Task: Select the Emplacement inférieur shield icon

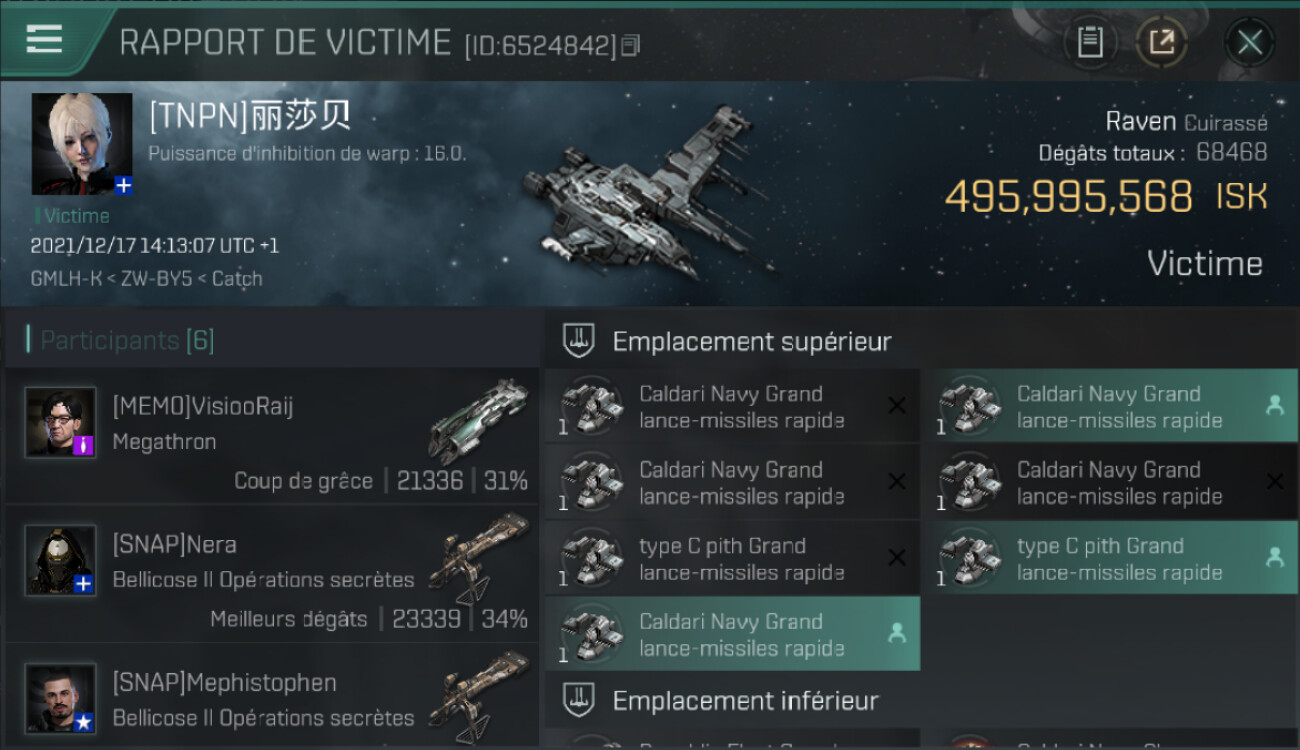Action: pyautogui.click(x=580, y=700)
